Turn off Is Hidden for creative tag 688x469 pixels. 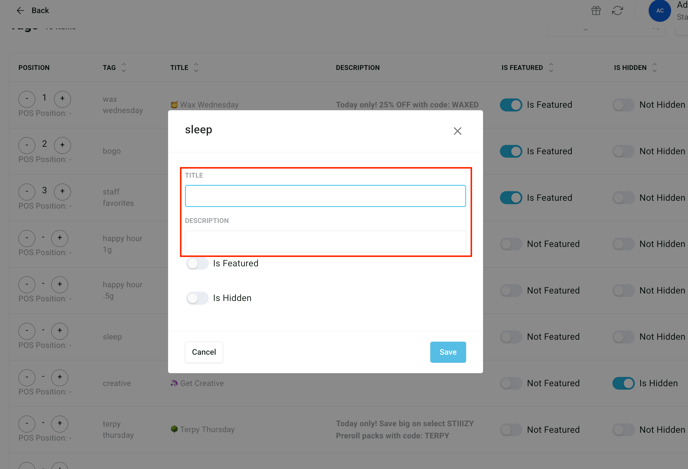click(623, 383)
